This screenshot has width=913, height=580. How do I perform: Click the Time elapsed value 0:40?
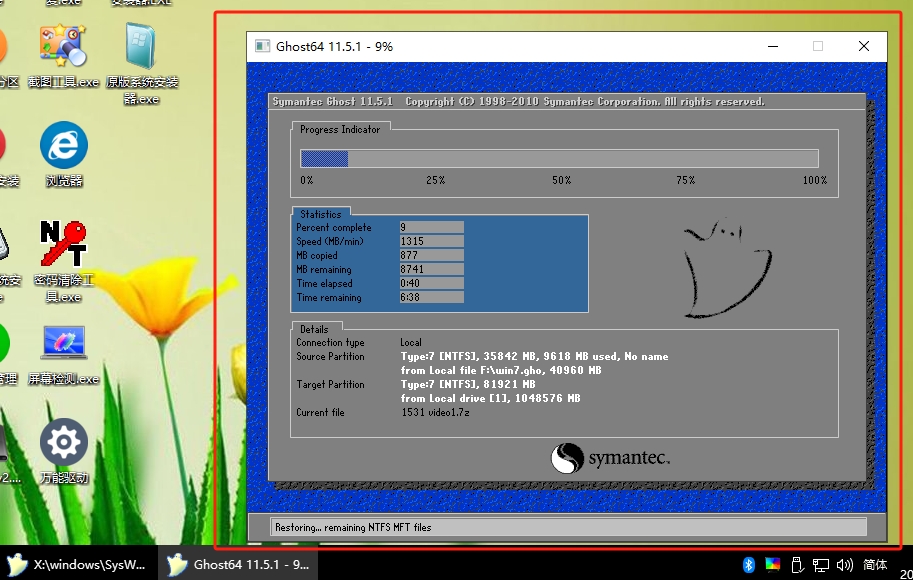tap(431, 283)
